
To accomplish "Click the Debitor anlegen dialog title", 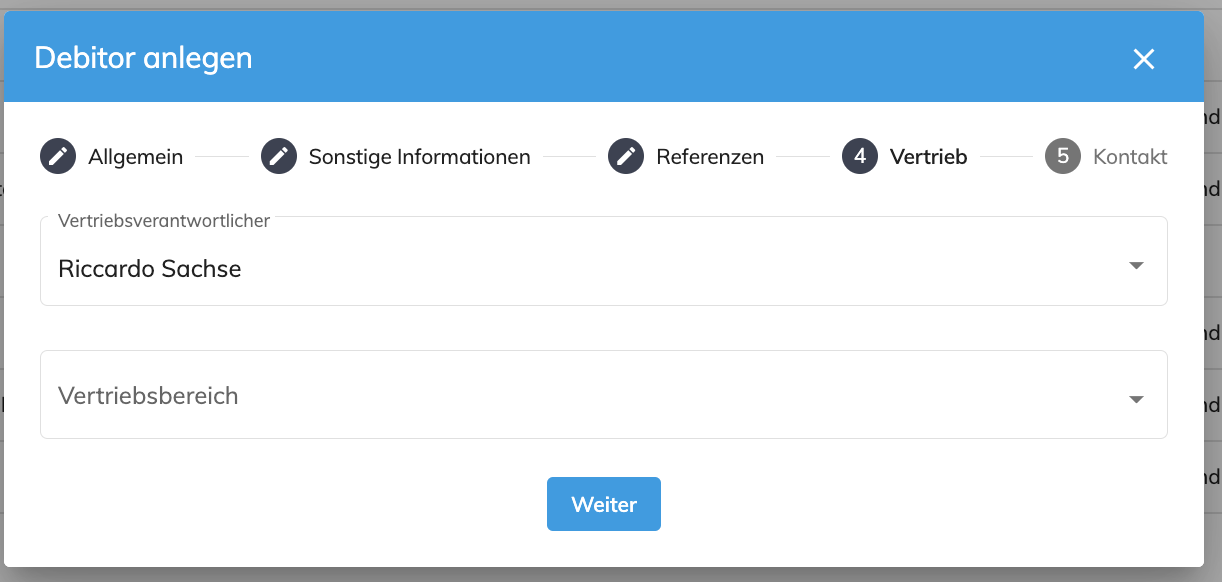I will 143,58.
